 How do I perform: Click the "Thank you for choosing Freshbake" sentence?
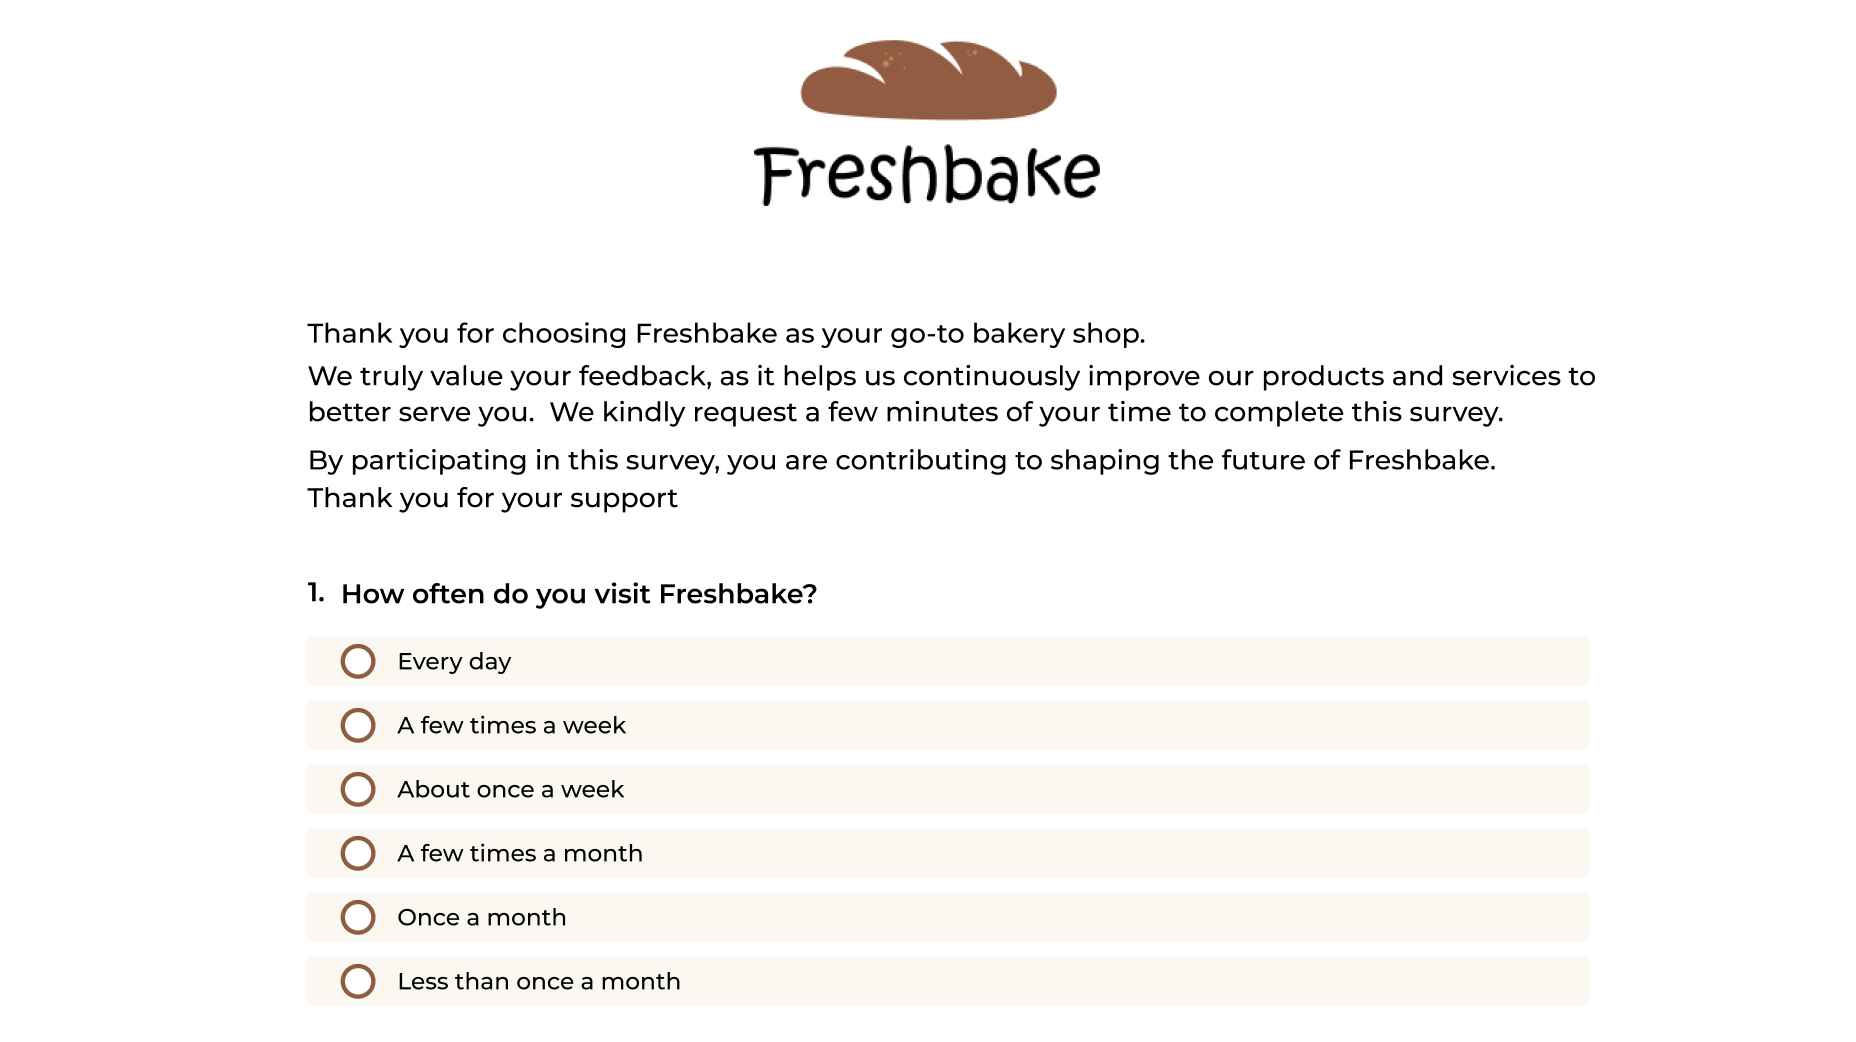[x=726, y=334]
